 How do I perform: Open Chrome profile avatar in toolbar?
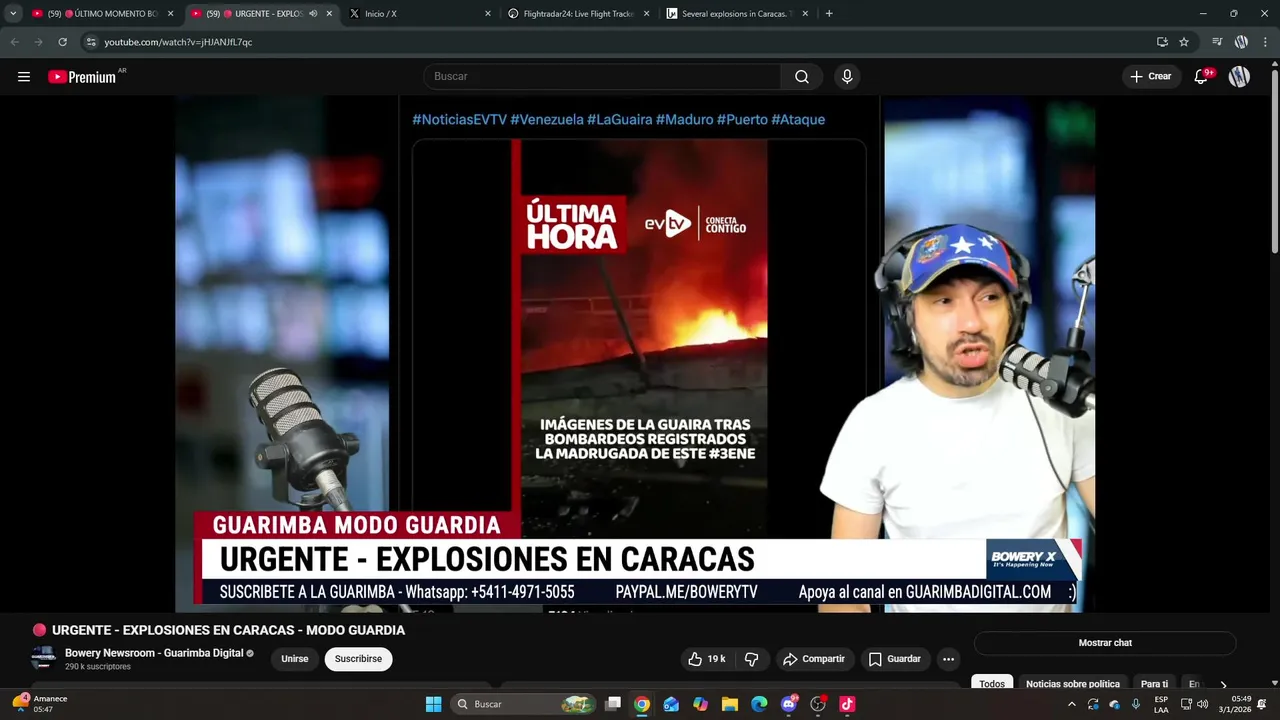coord(1241,42)
